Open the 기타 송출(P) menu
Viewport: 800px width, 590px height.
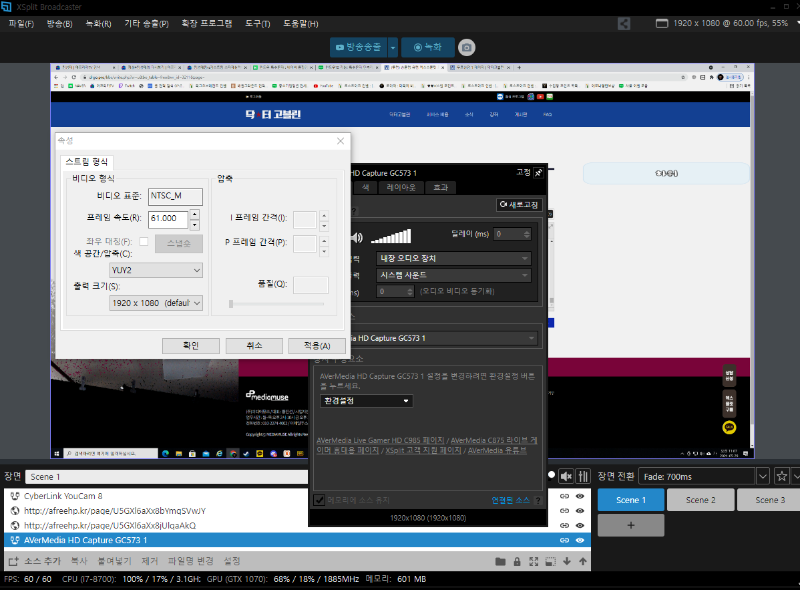click(x=146, y=23)
